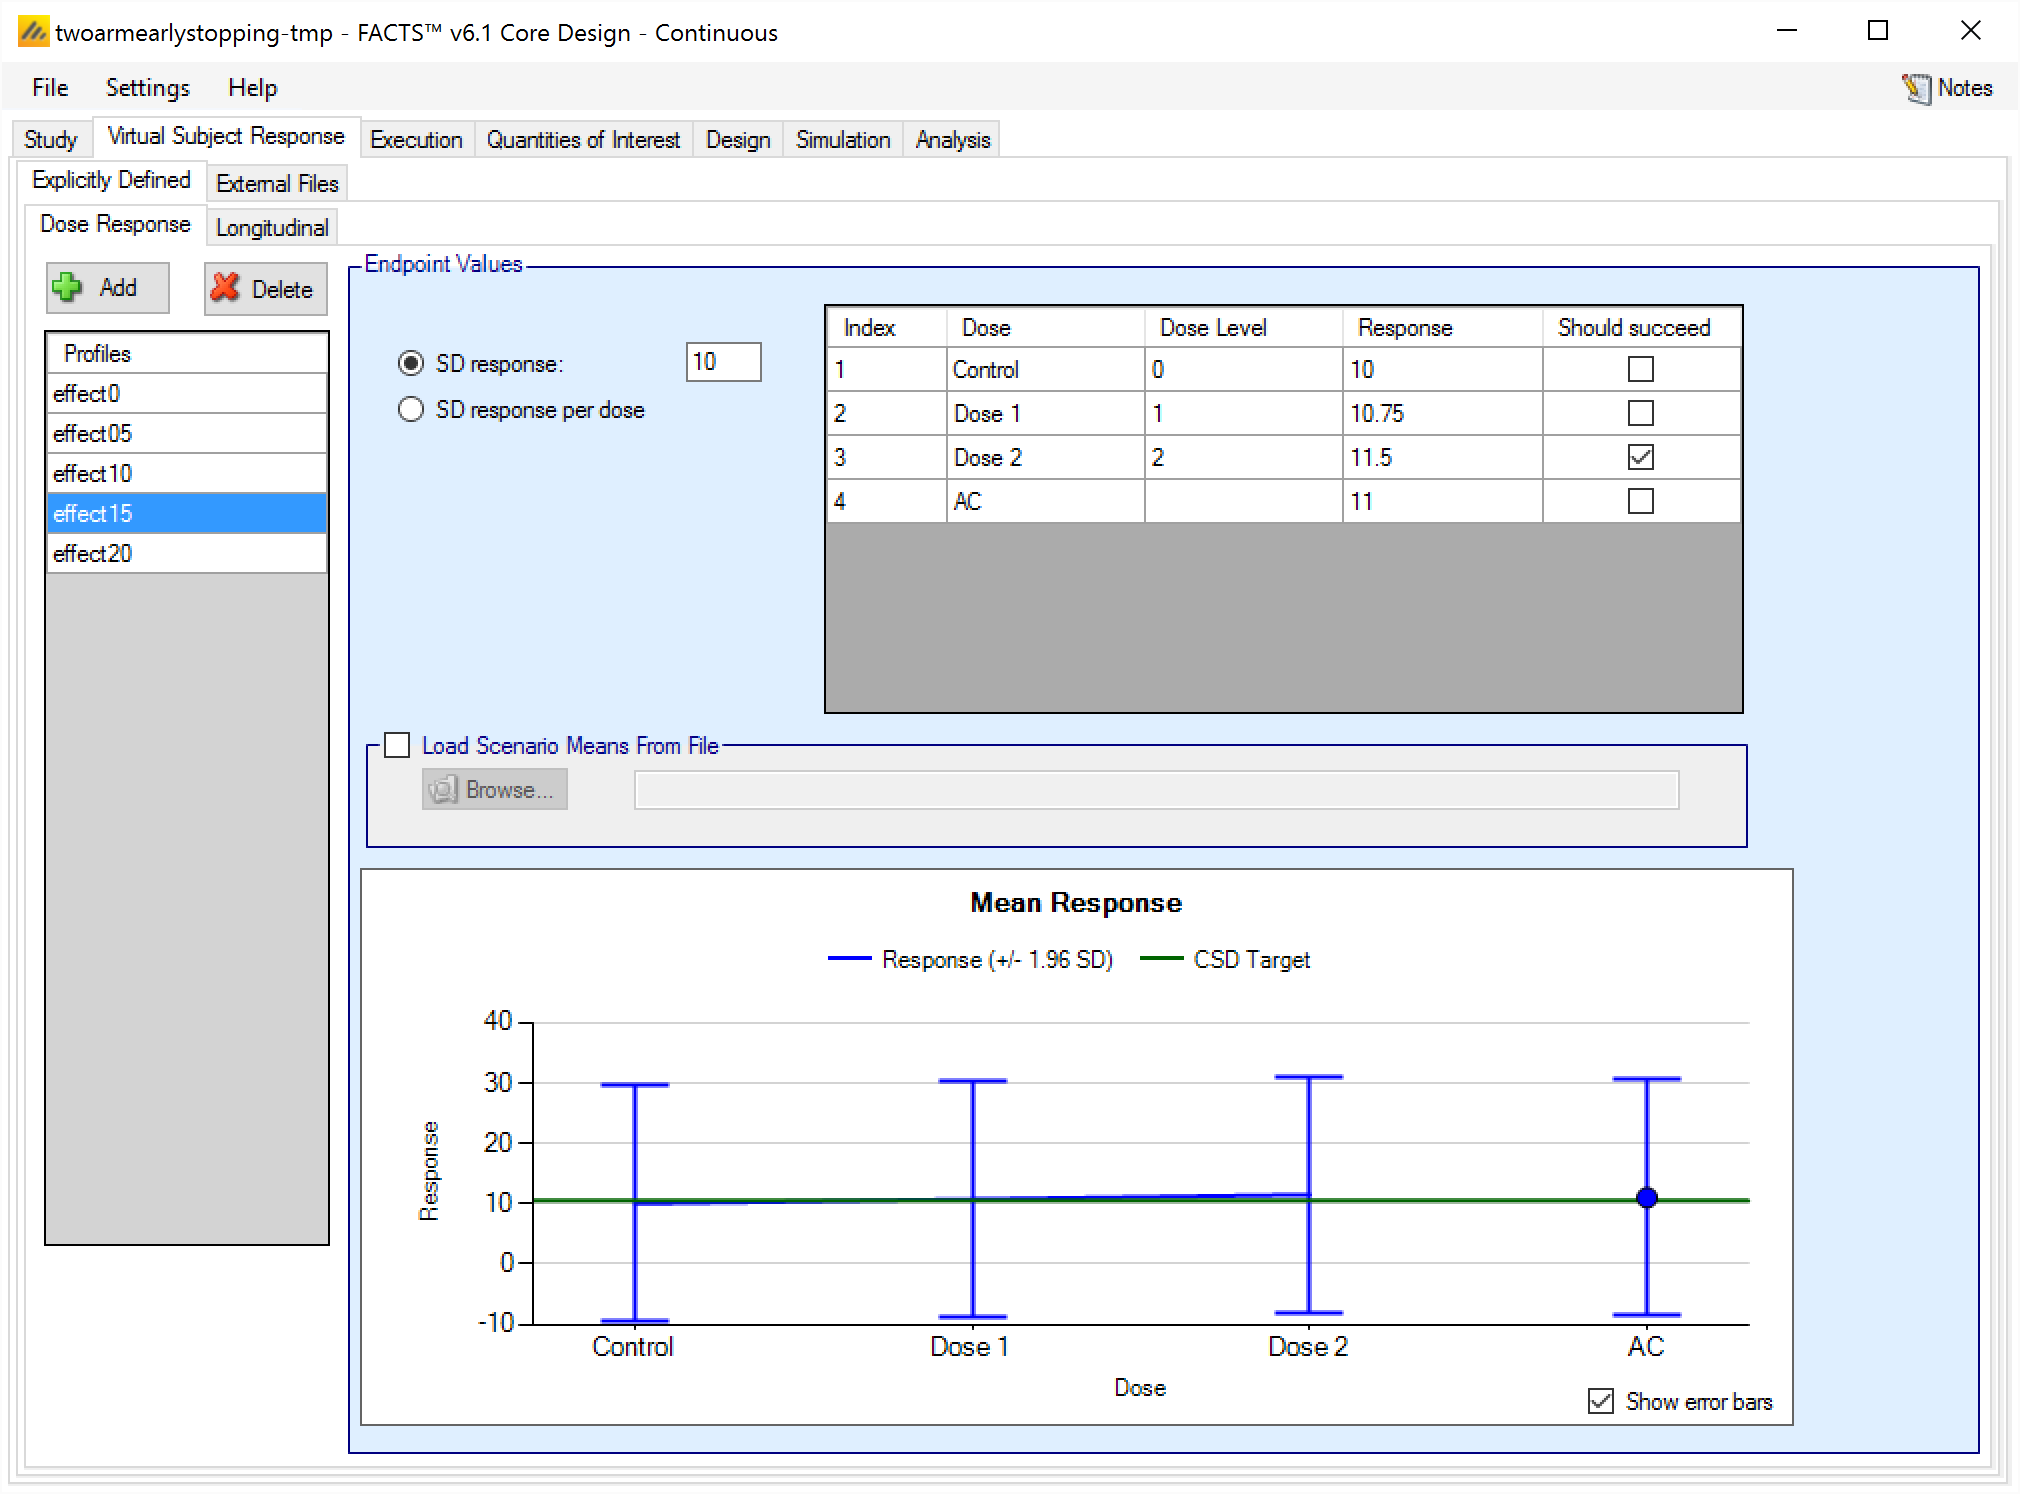Open the Settings menu
Image resolution: width=2020 pixels, height=1494 pixels.
coord(147,88)
